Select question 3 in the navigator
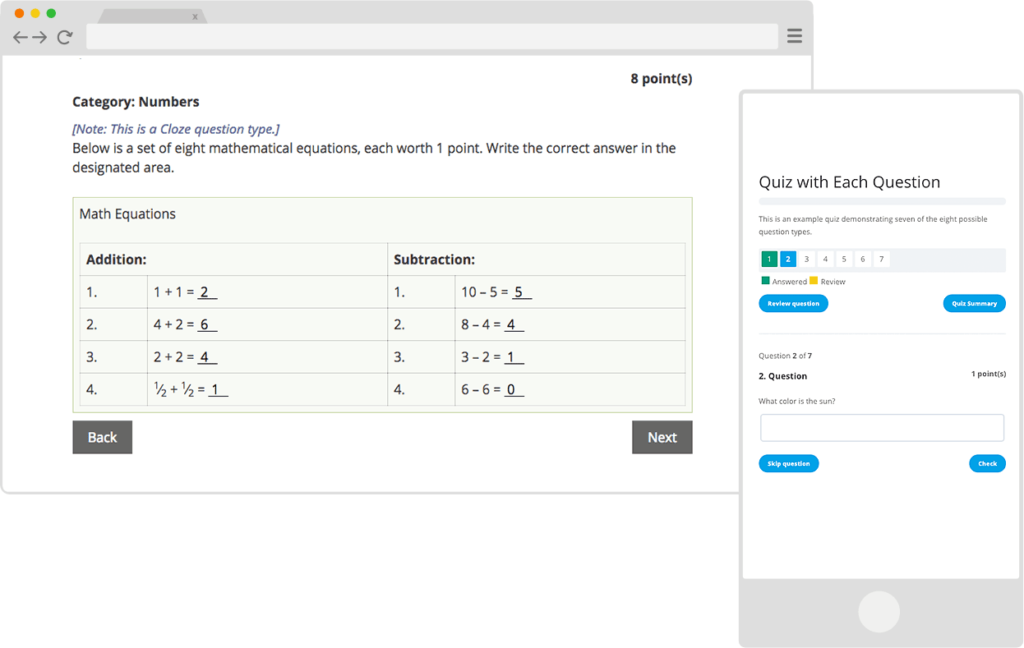The height and width of the screenshot is (648, 1024). [x=807, y=259]
